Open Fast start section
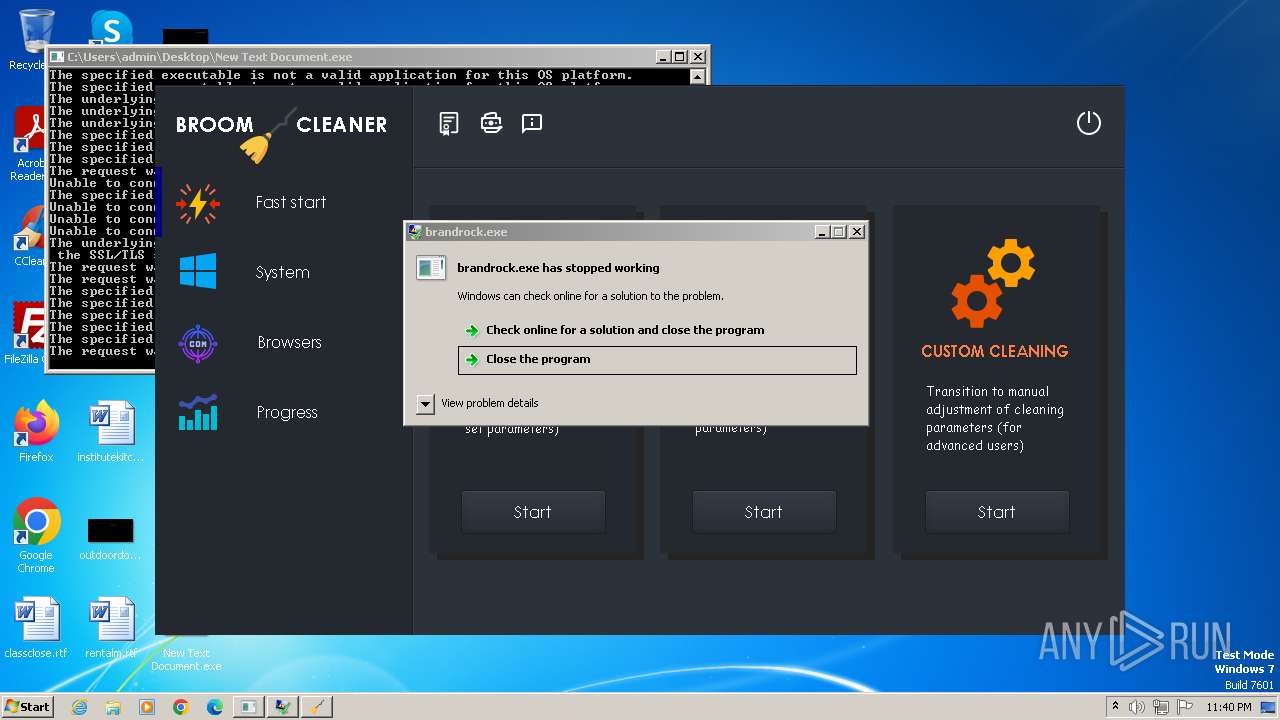1280x720 pixels. (x=290, y=202)
